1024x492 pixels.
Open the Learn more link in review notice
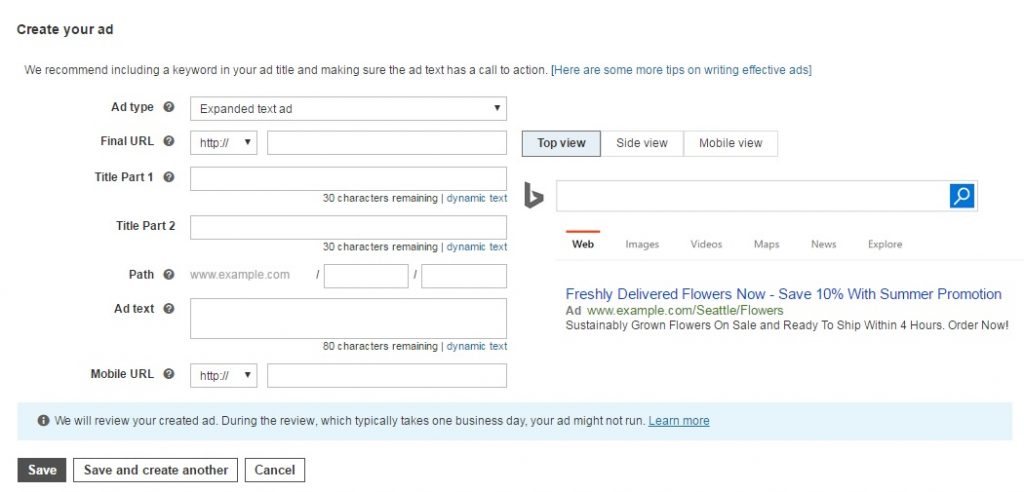(x=678, y=421)
